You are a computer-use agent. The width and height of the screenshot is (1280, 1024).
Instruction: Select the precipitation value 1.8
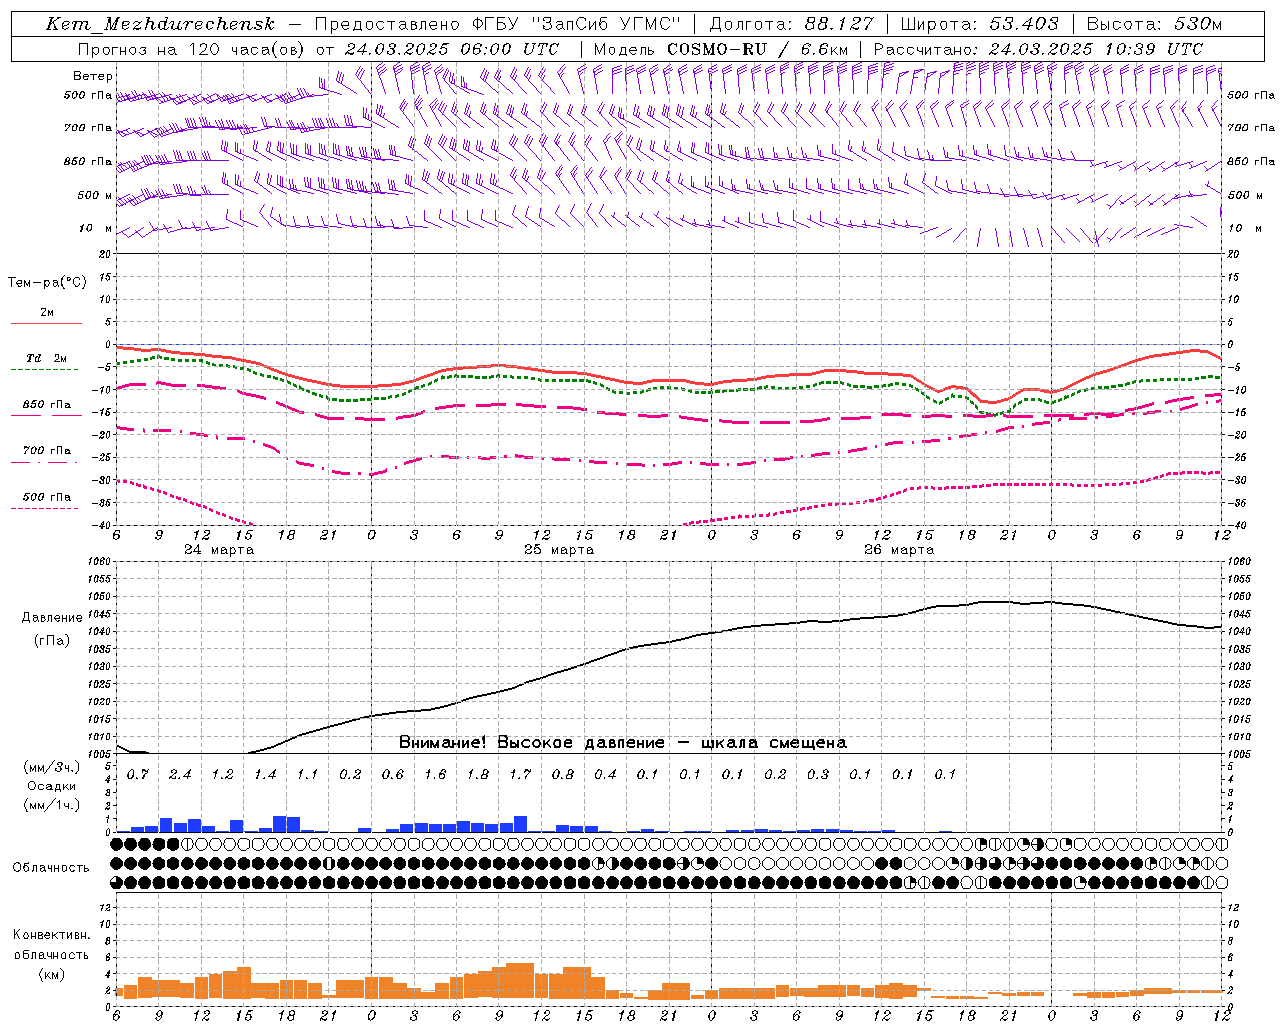point(477,774)
